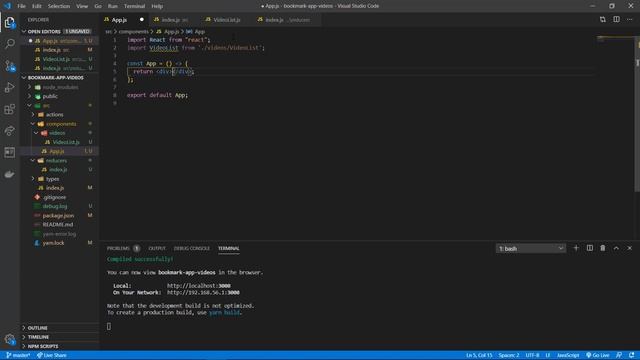Open the Go menu
The width and height of the screenshot is (640, 360).
[98, 6]
